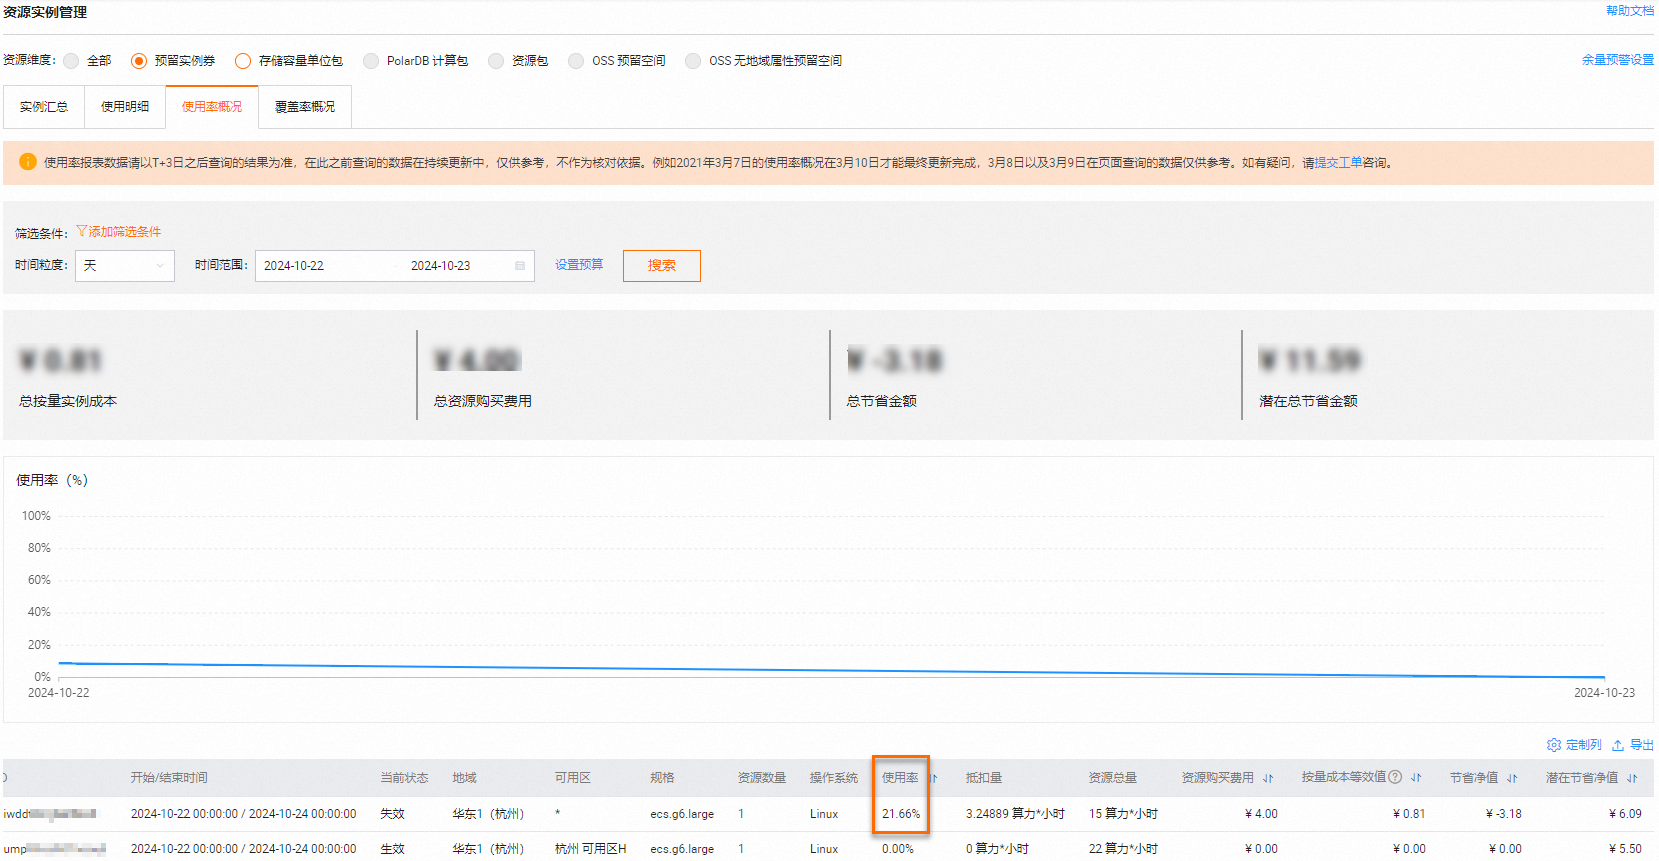The height and width of the screenshot is (861, 1659).
Task: Click the 潜在总节省金额 summary label
Action: click(1308, 401)
